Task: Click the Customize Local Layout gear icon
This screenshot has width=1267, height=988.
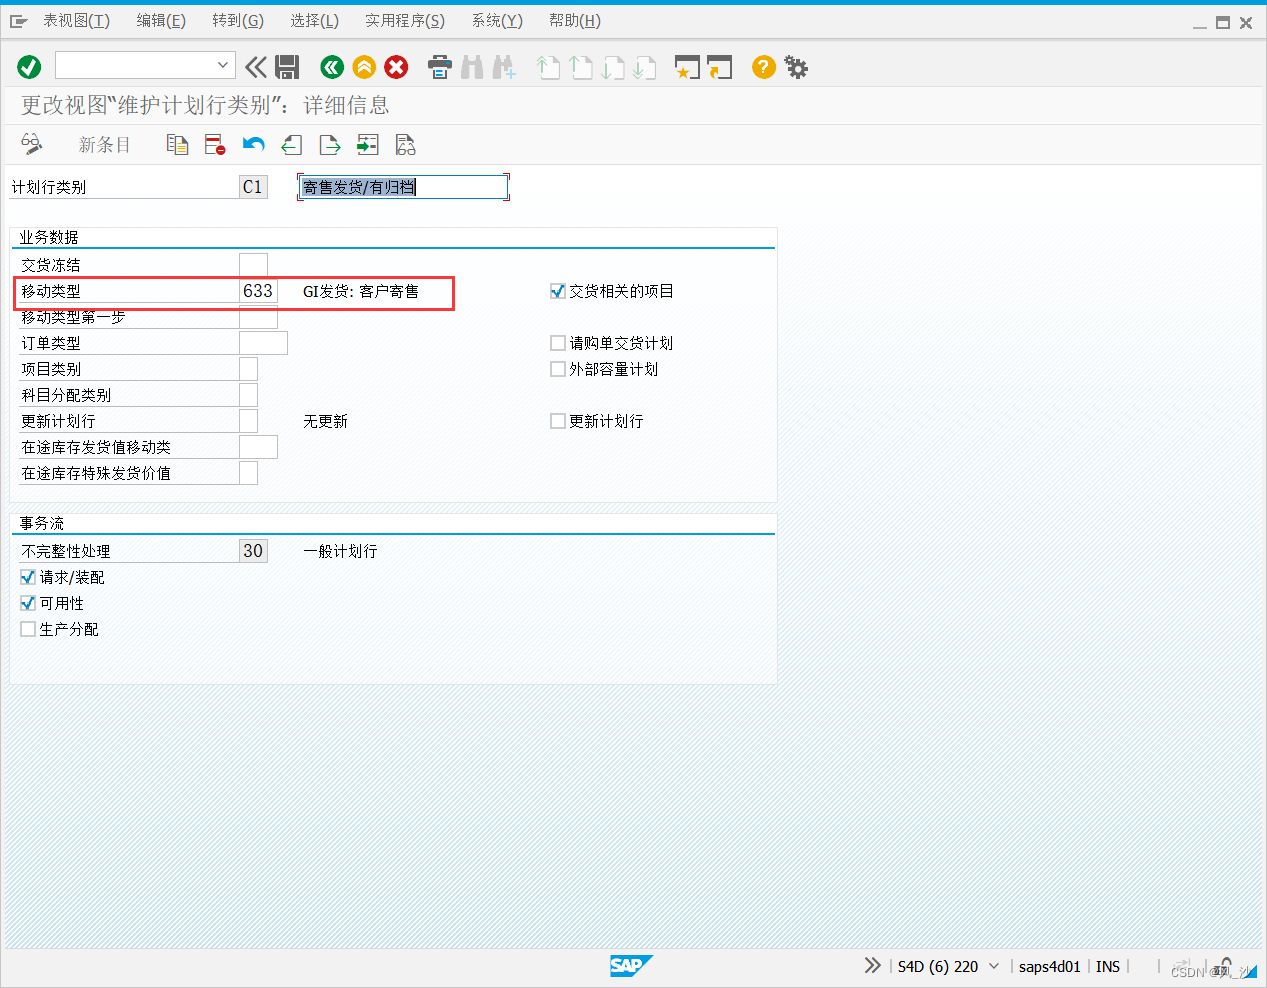Action: pyautogui.click(x=795, y=66)
